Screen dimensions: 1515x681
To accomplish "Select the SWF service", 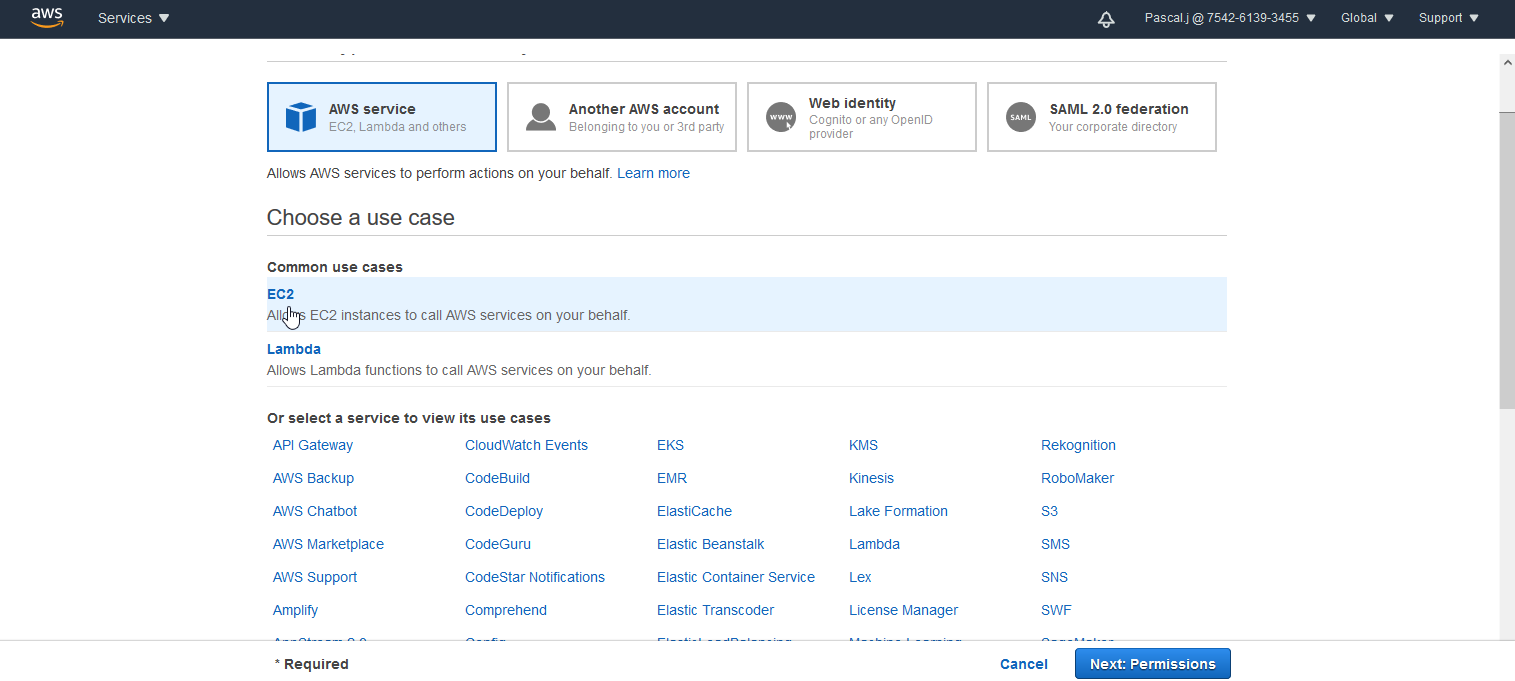I will [1056, 610].
